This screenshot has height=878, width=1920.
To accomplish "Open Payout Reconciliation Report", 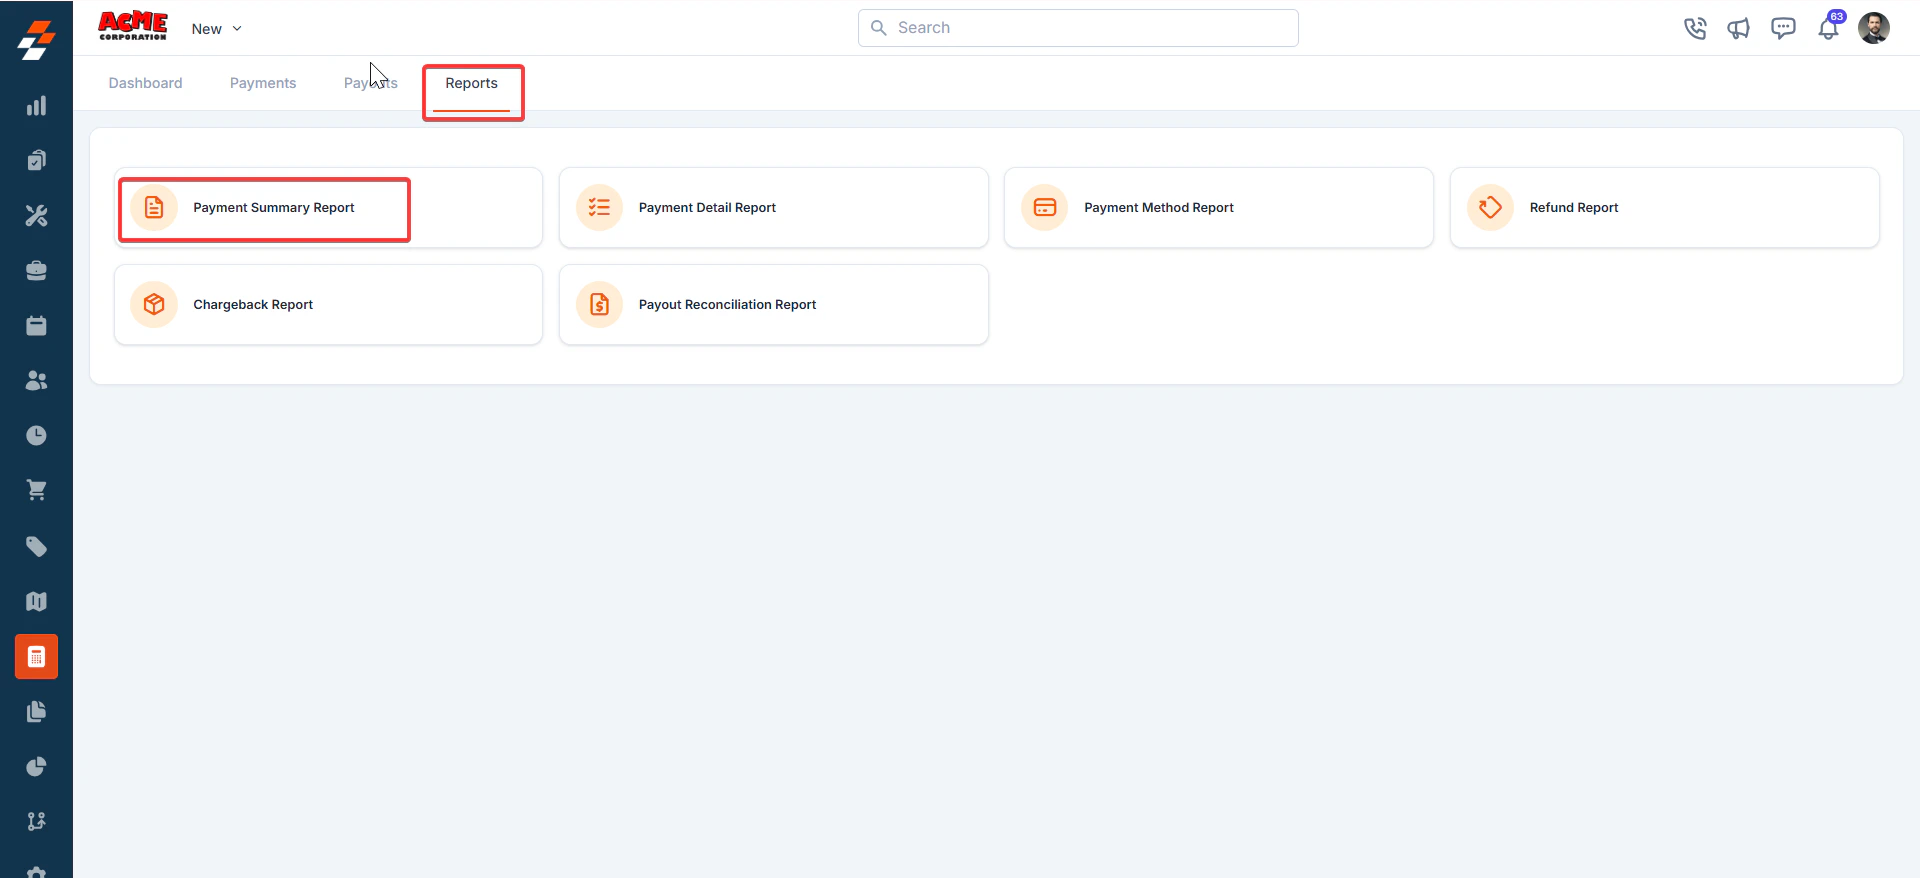I will point(774,304).
